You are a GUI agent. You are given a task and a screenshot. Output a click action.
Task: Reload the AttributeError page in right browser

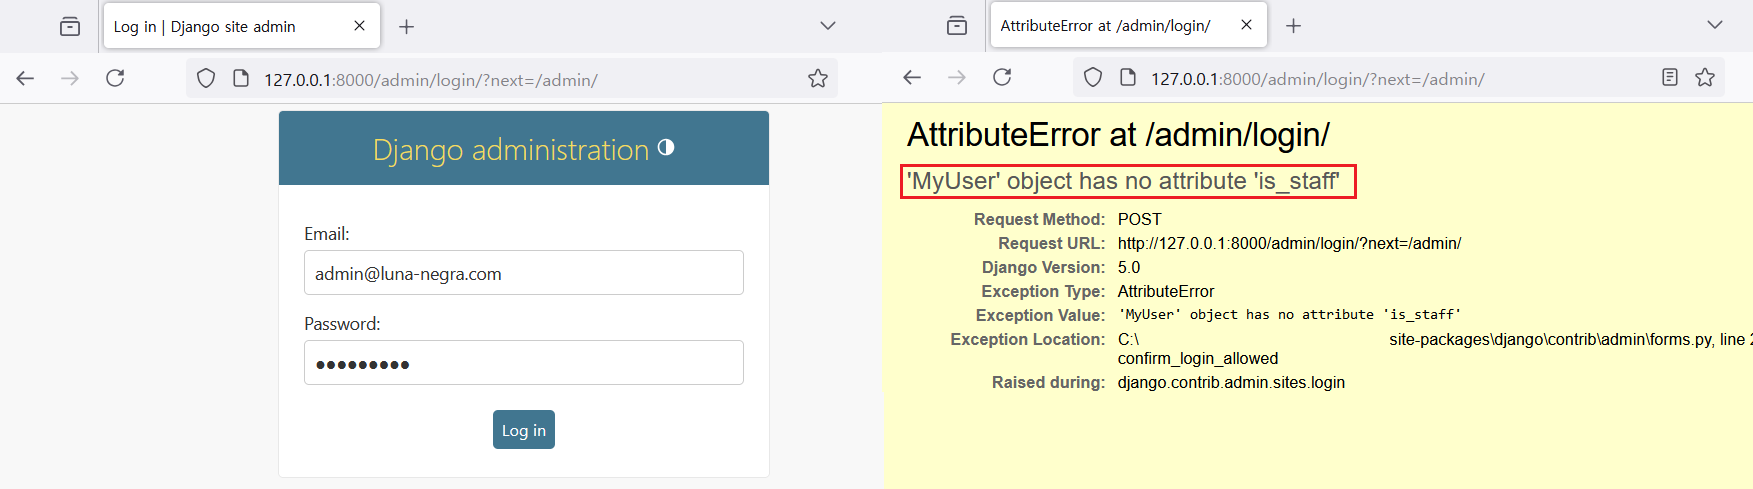1002,77
